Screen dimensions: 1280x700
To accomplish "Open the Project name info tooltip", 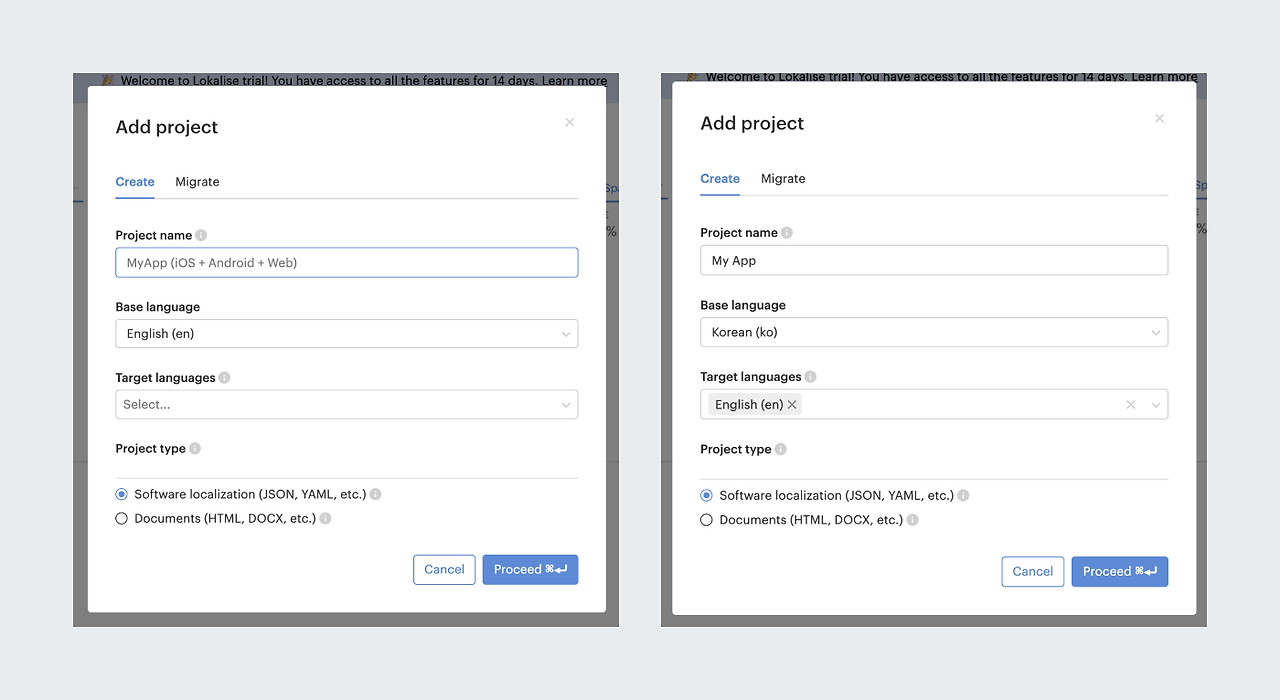I will (200, 235).
